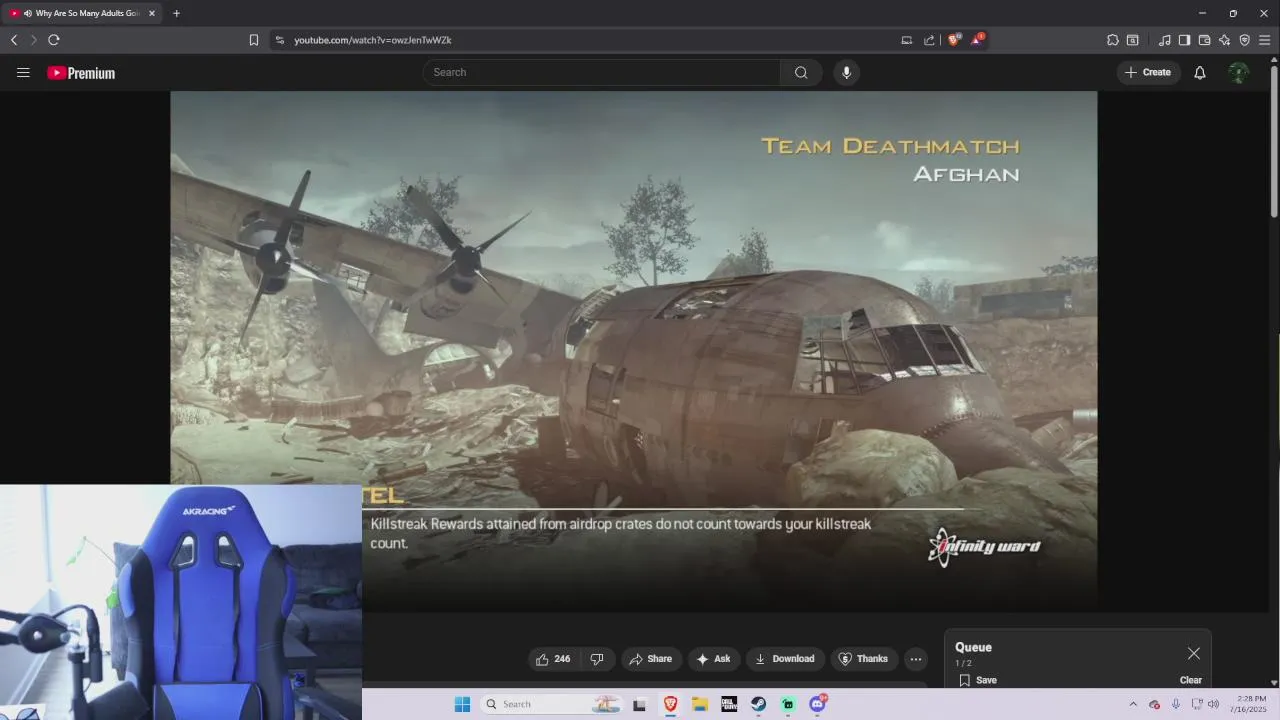Viewport: 1280px width, 720px height.
Task: Open more actions three-dot menu
Action: point(915,659)
